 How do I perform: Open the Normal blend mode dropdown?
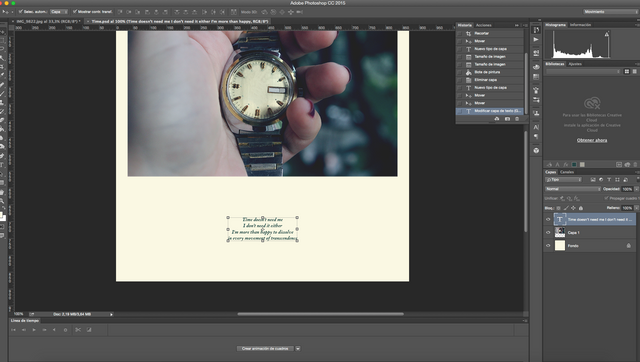coord(573,189)
